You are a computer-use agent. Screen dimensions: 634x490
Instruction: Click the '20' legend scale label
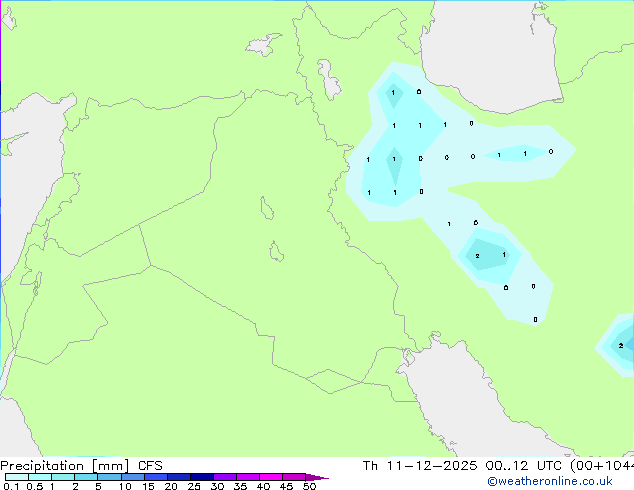171,486
